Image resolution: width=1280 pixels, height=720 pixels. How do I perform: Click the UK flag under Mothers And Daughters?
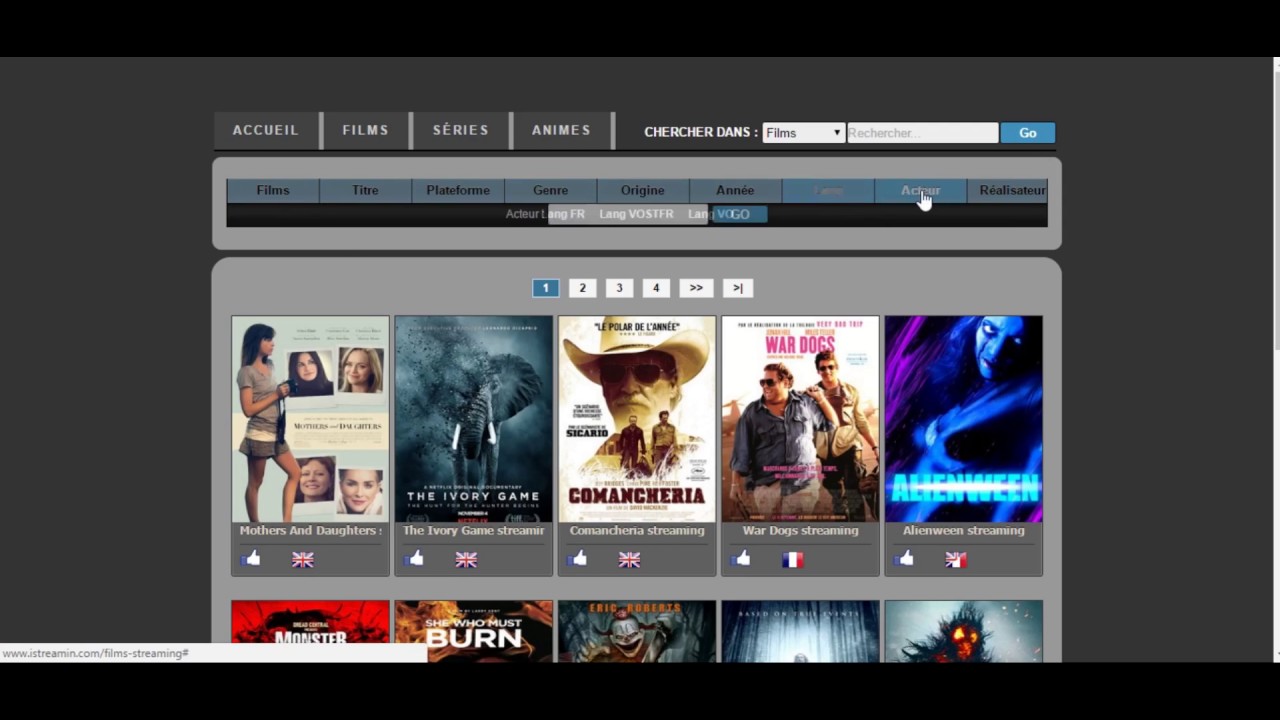pyautogui.click(x=303, y=560)
